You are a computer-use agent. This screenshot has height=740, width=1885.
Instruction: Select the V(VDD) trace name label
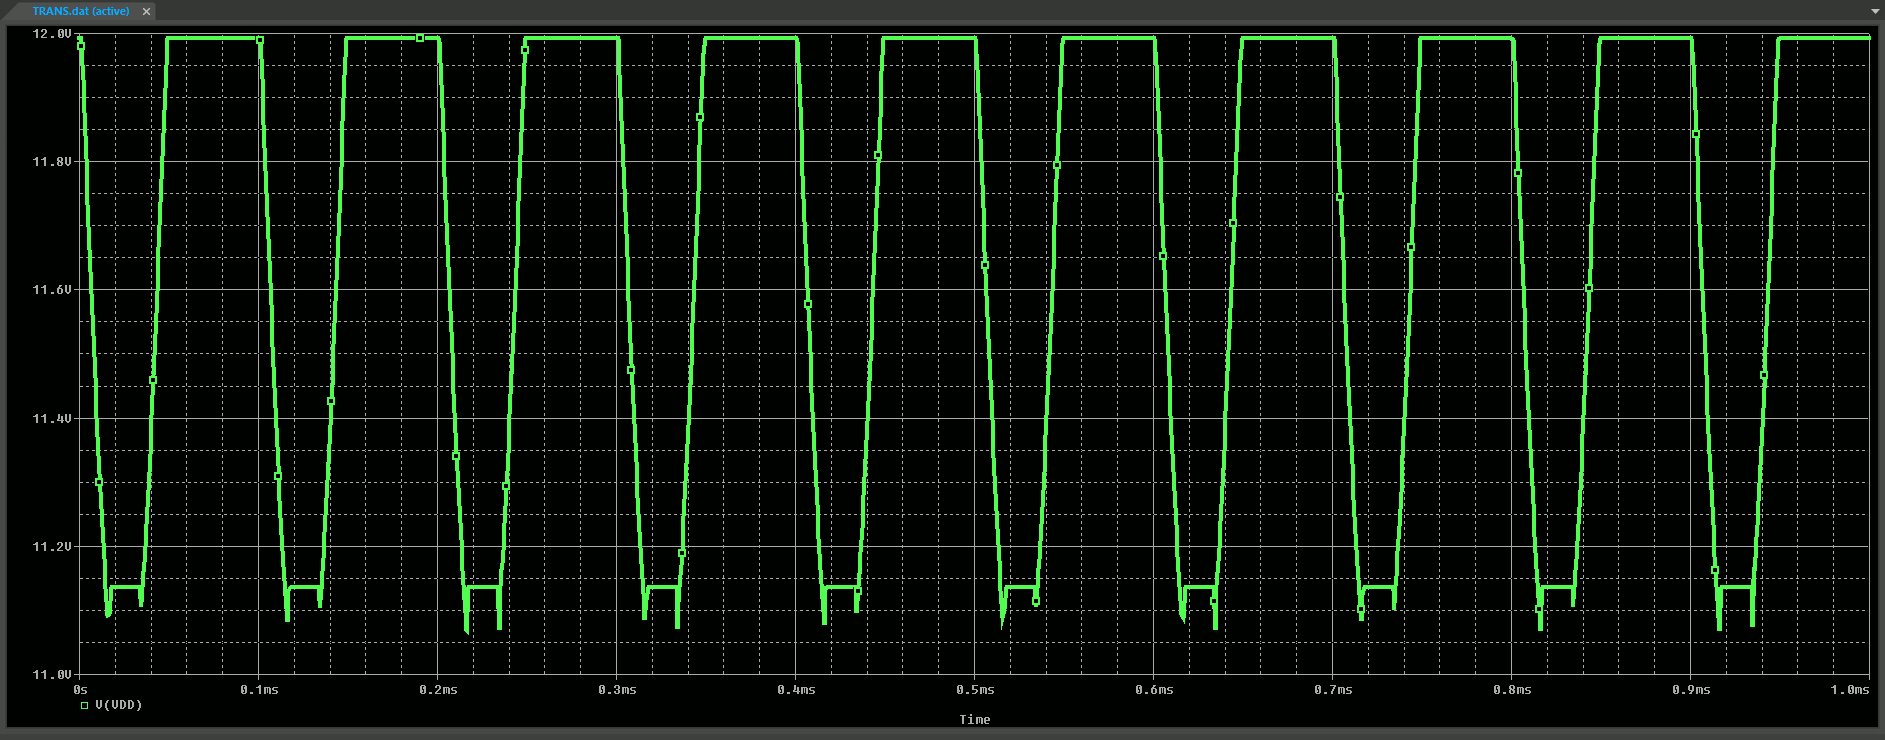(x=119, y=705)
